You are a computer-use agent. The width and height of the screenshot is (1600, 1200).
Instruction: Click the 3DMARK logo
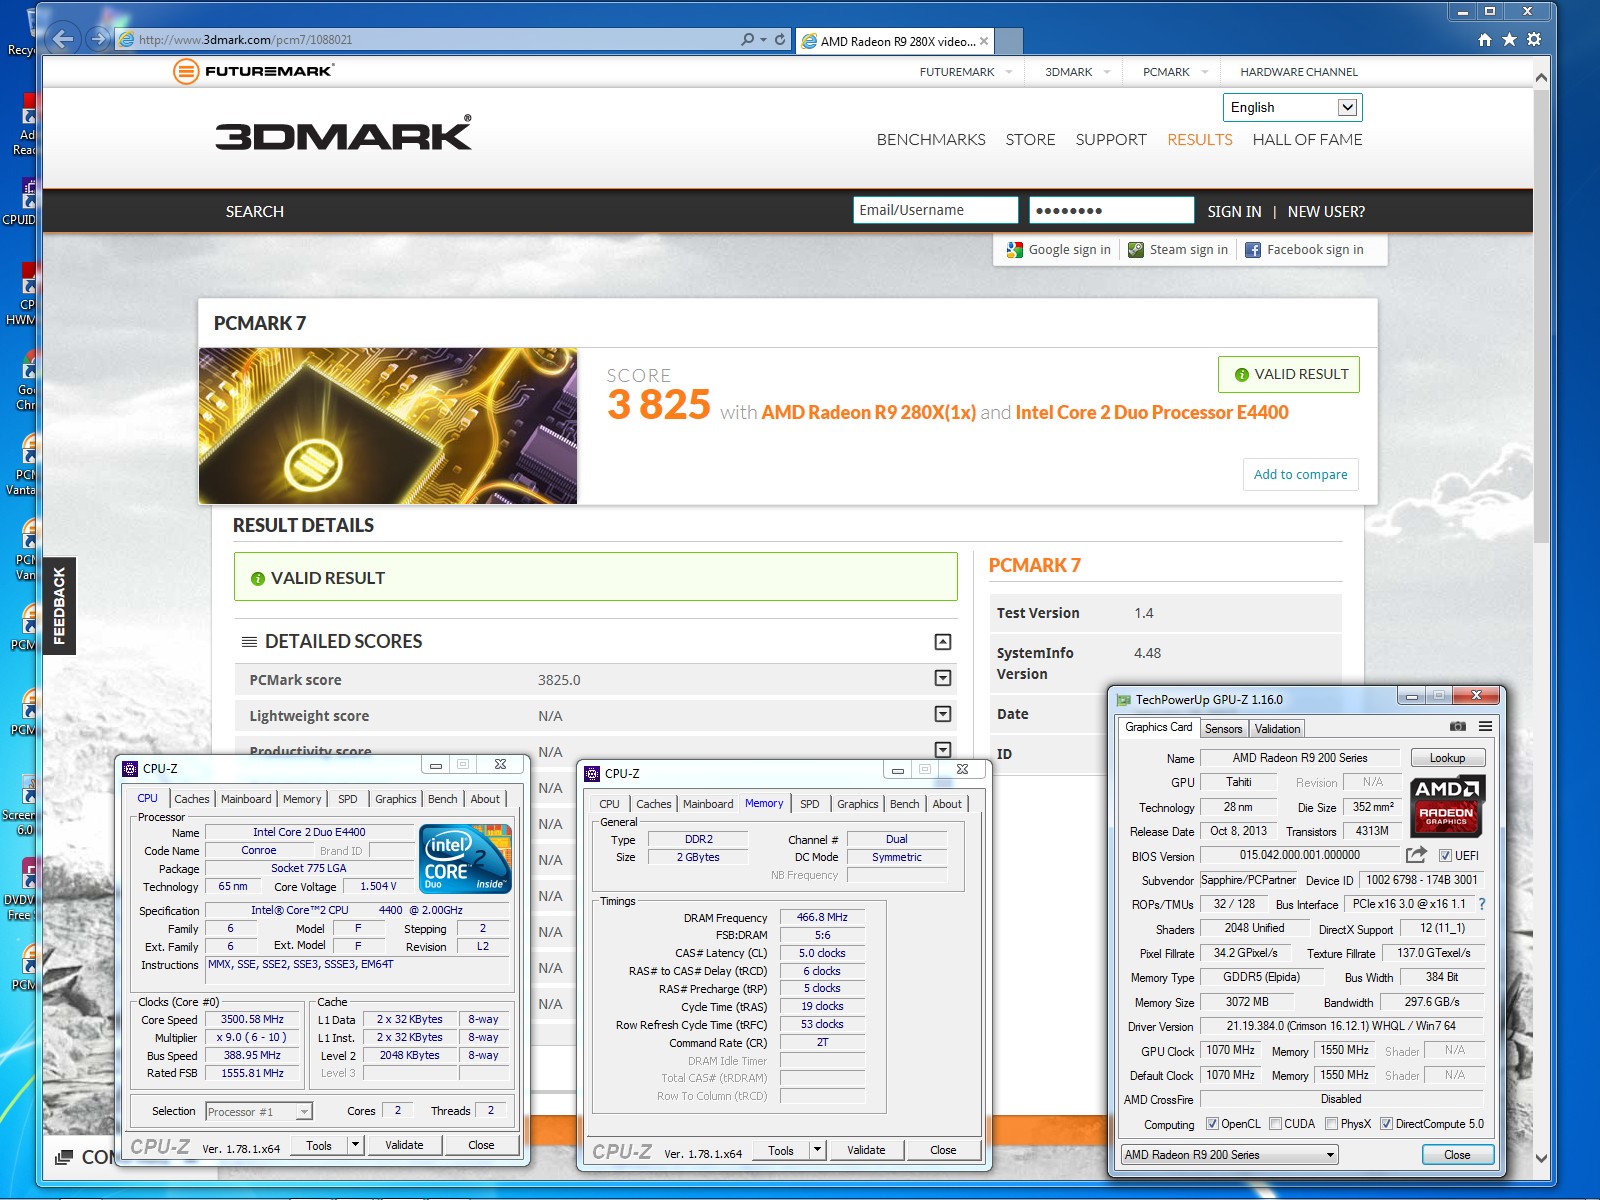343,133
